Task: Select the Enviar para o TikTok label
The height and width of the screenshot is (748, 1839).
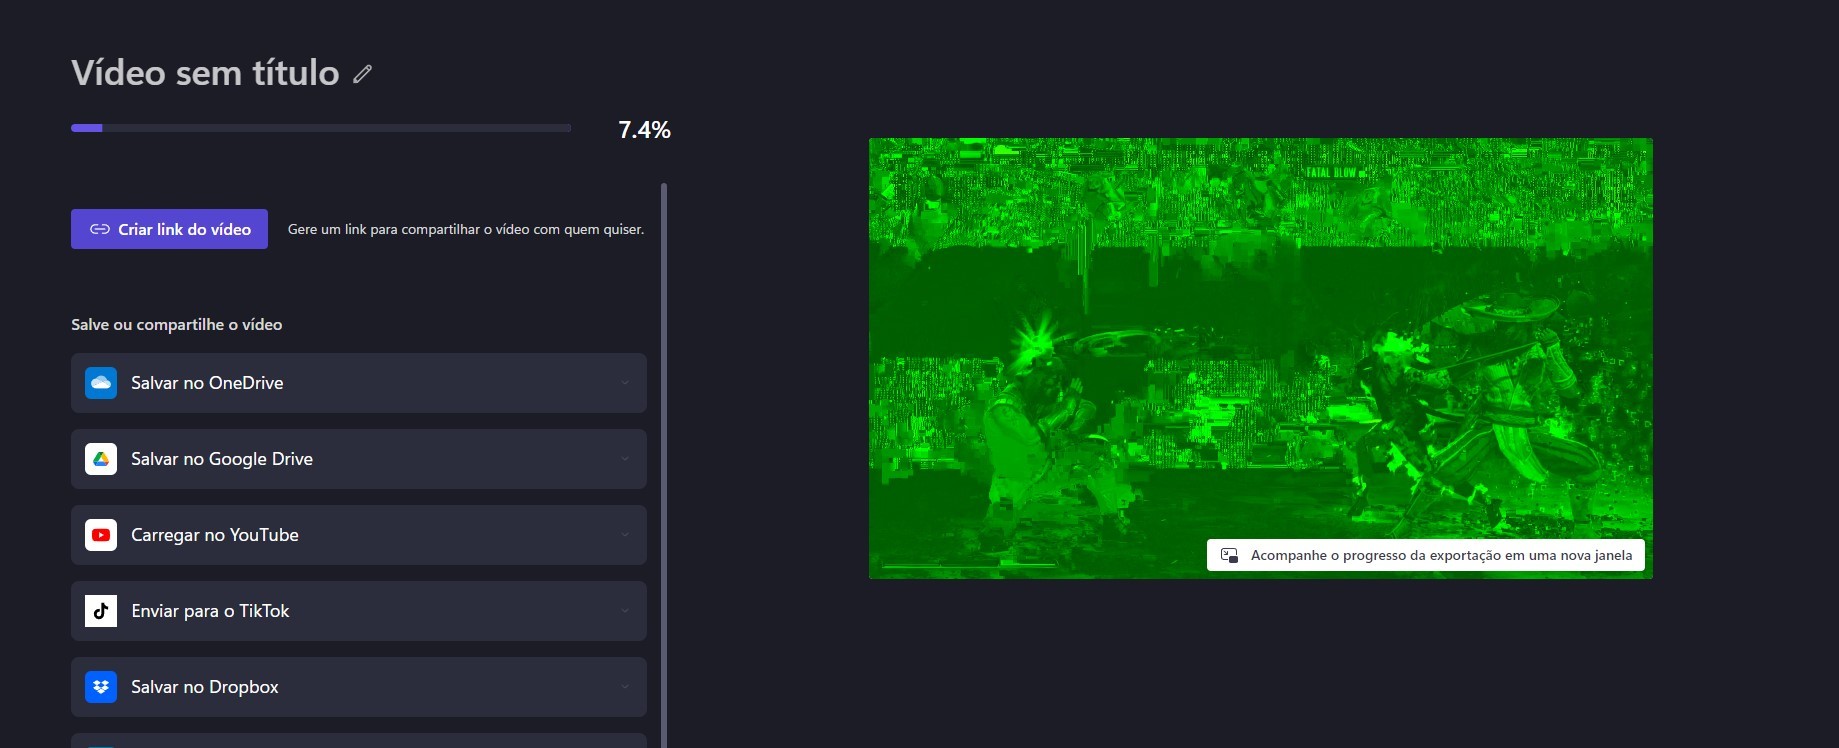Action: [x=210, y=611]
